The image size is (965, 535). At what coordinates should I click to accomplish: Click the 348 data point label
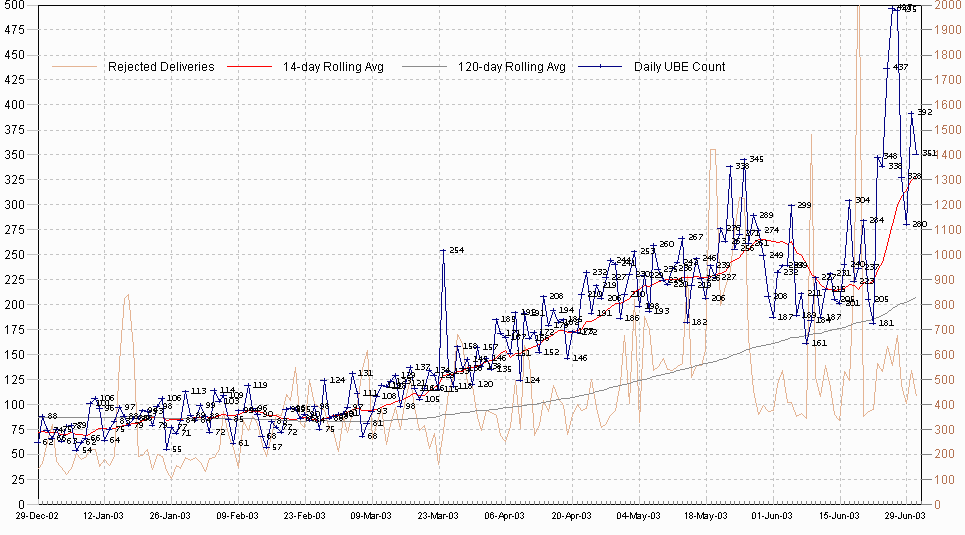click(x=890, y=156)
